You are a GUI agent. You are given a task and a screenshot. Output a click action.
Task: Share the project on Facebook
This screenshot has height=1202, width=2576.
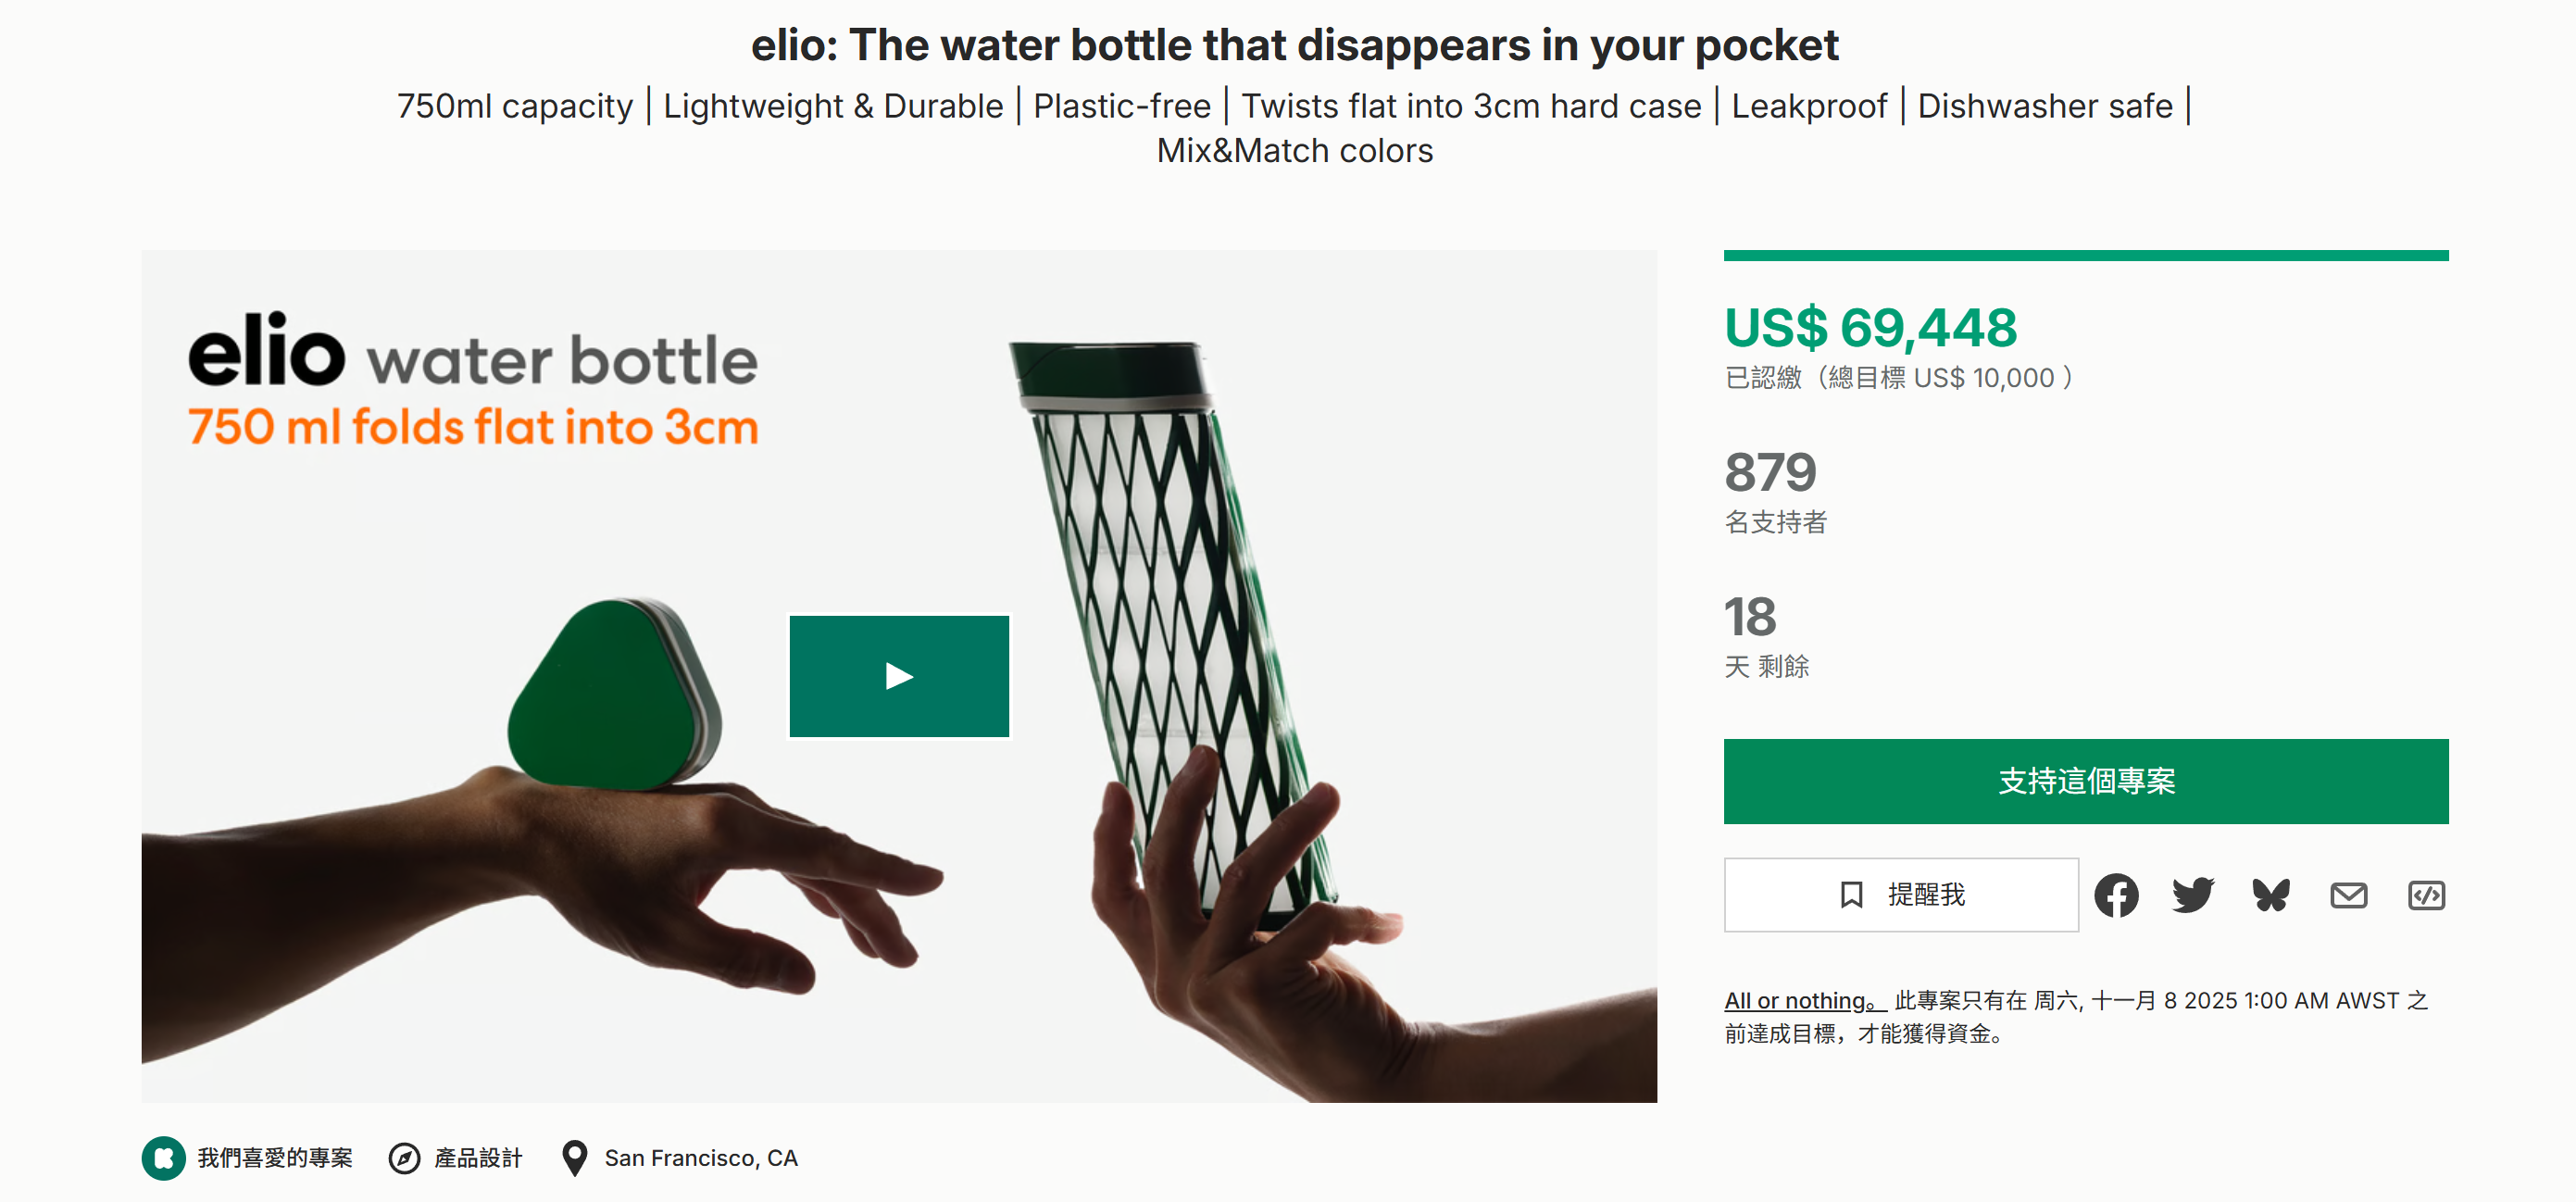(x=2116, y=895)
